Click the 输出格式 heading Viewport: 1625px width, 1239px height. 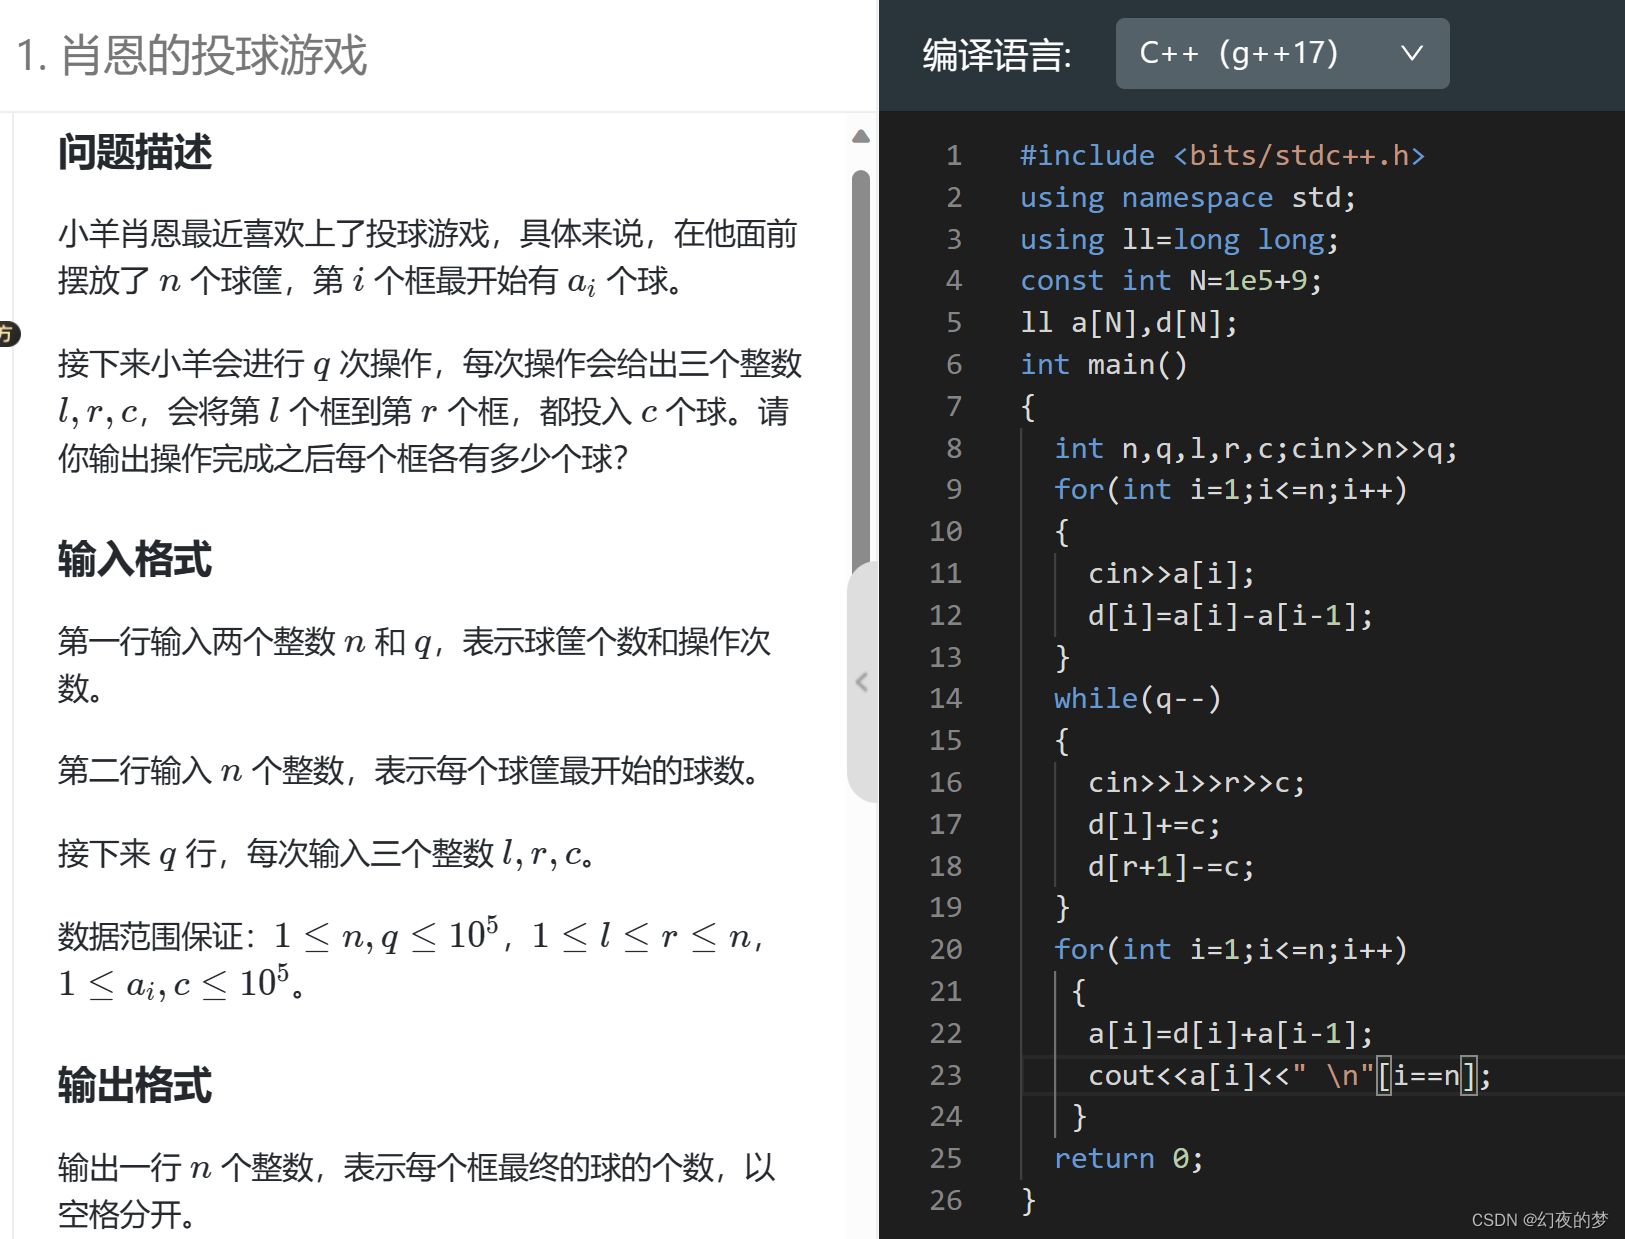click(x=135, y=1086)
